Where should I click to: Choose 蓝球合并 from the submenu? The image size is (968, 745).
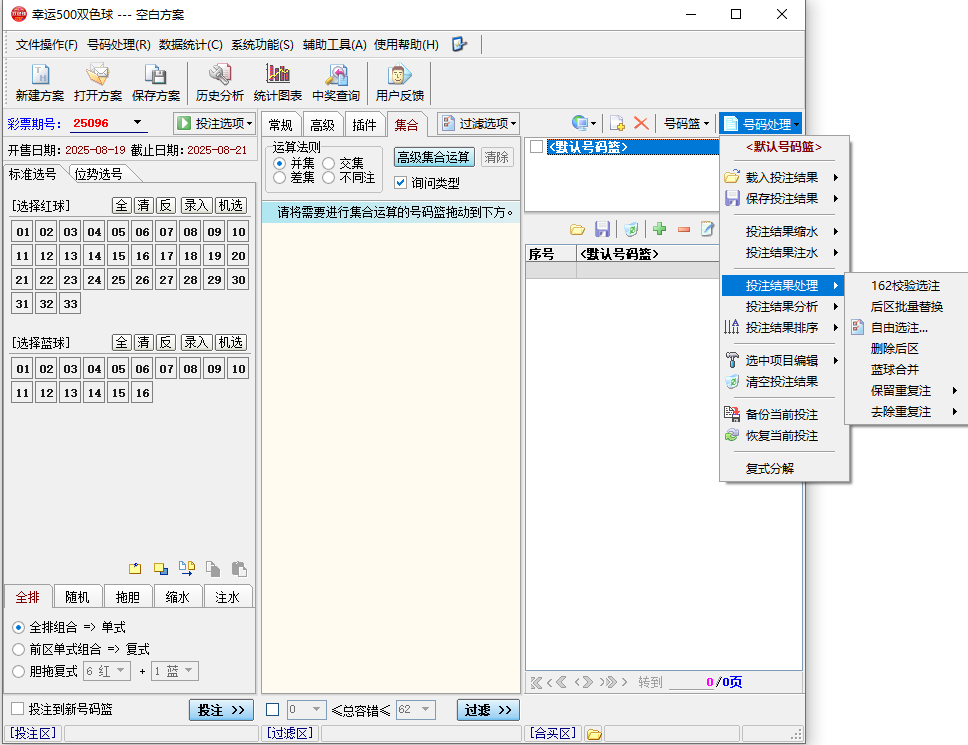coord(894,369)
